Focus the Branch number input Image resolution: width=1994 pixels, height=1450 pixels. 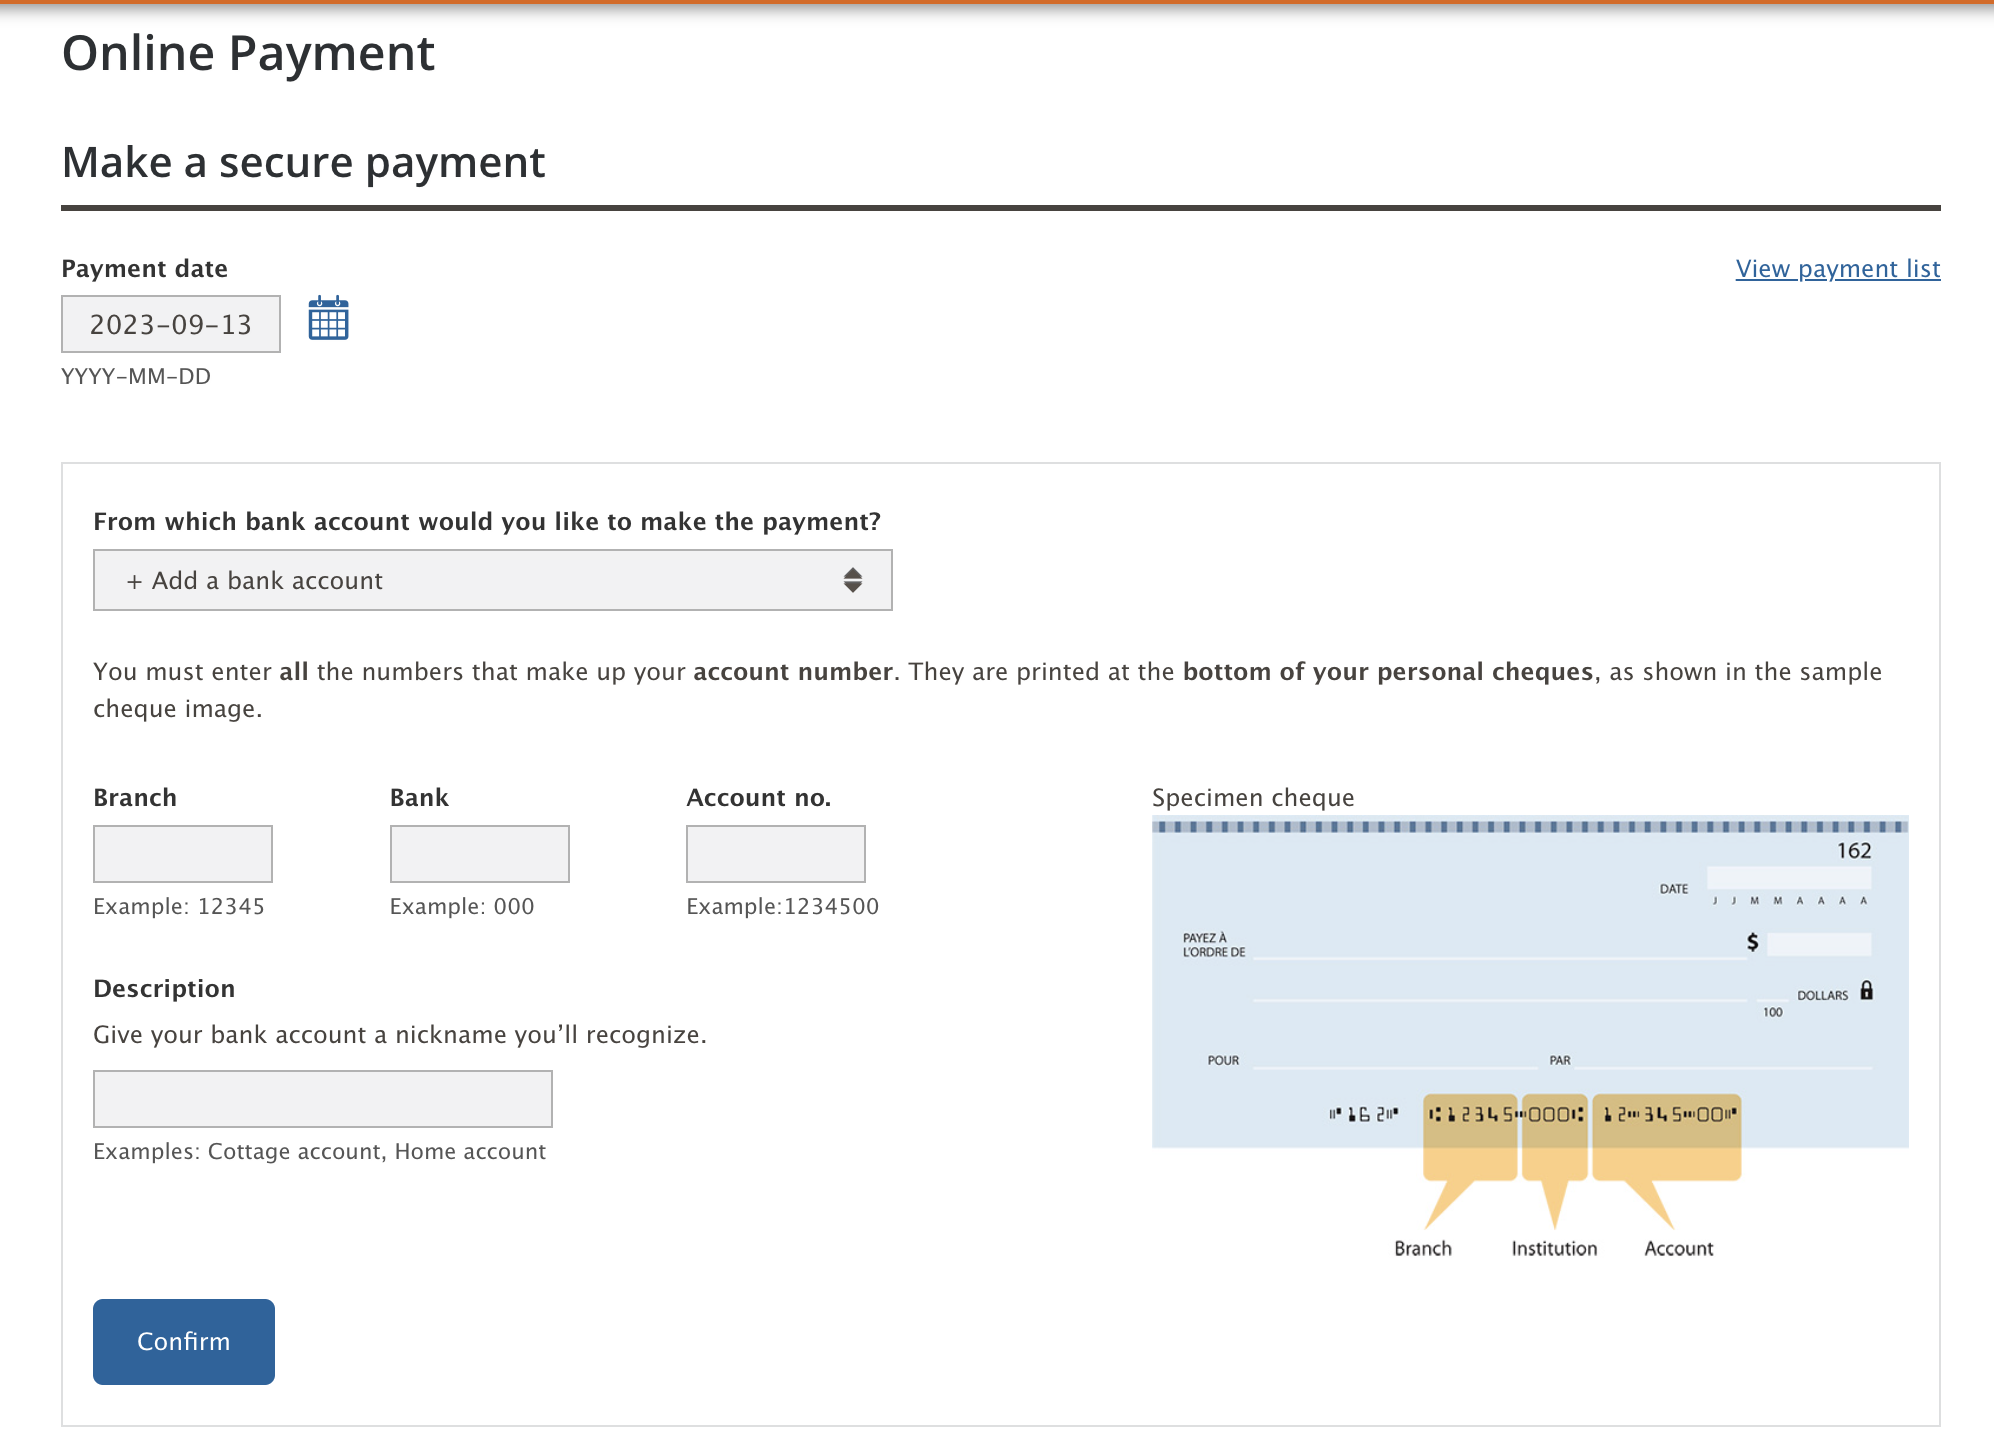point(183,854)
